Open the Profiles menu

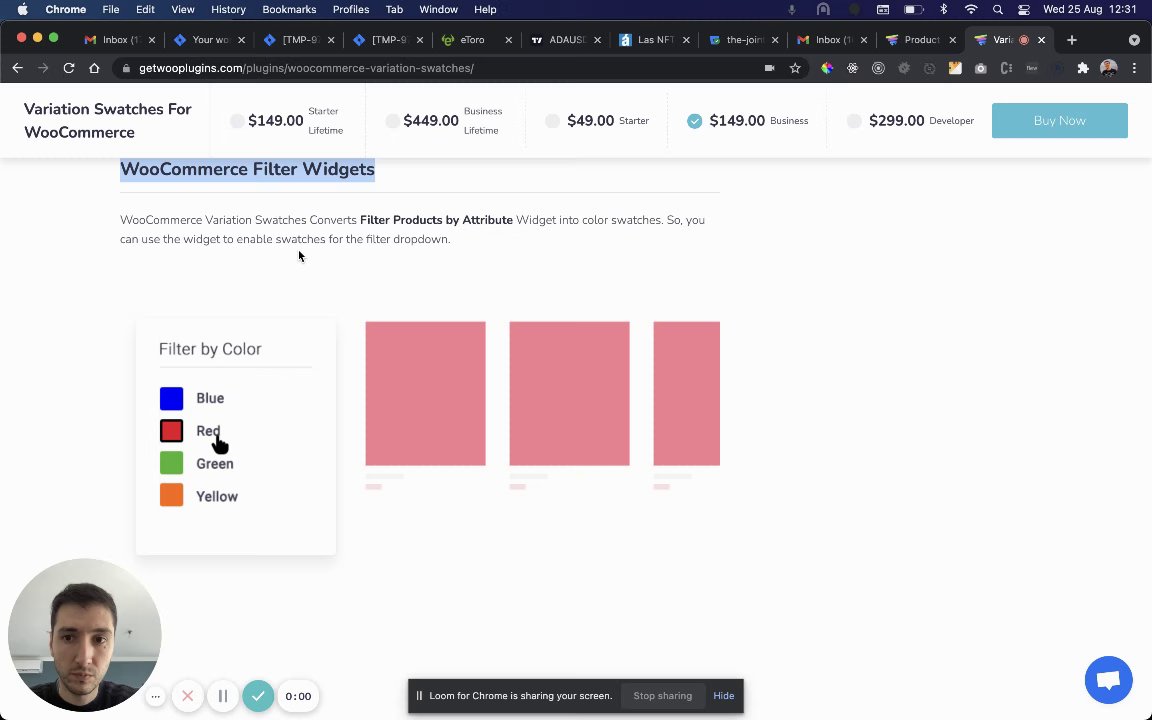(351, 10)
